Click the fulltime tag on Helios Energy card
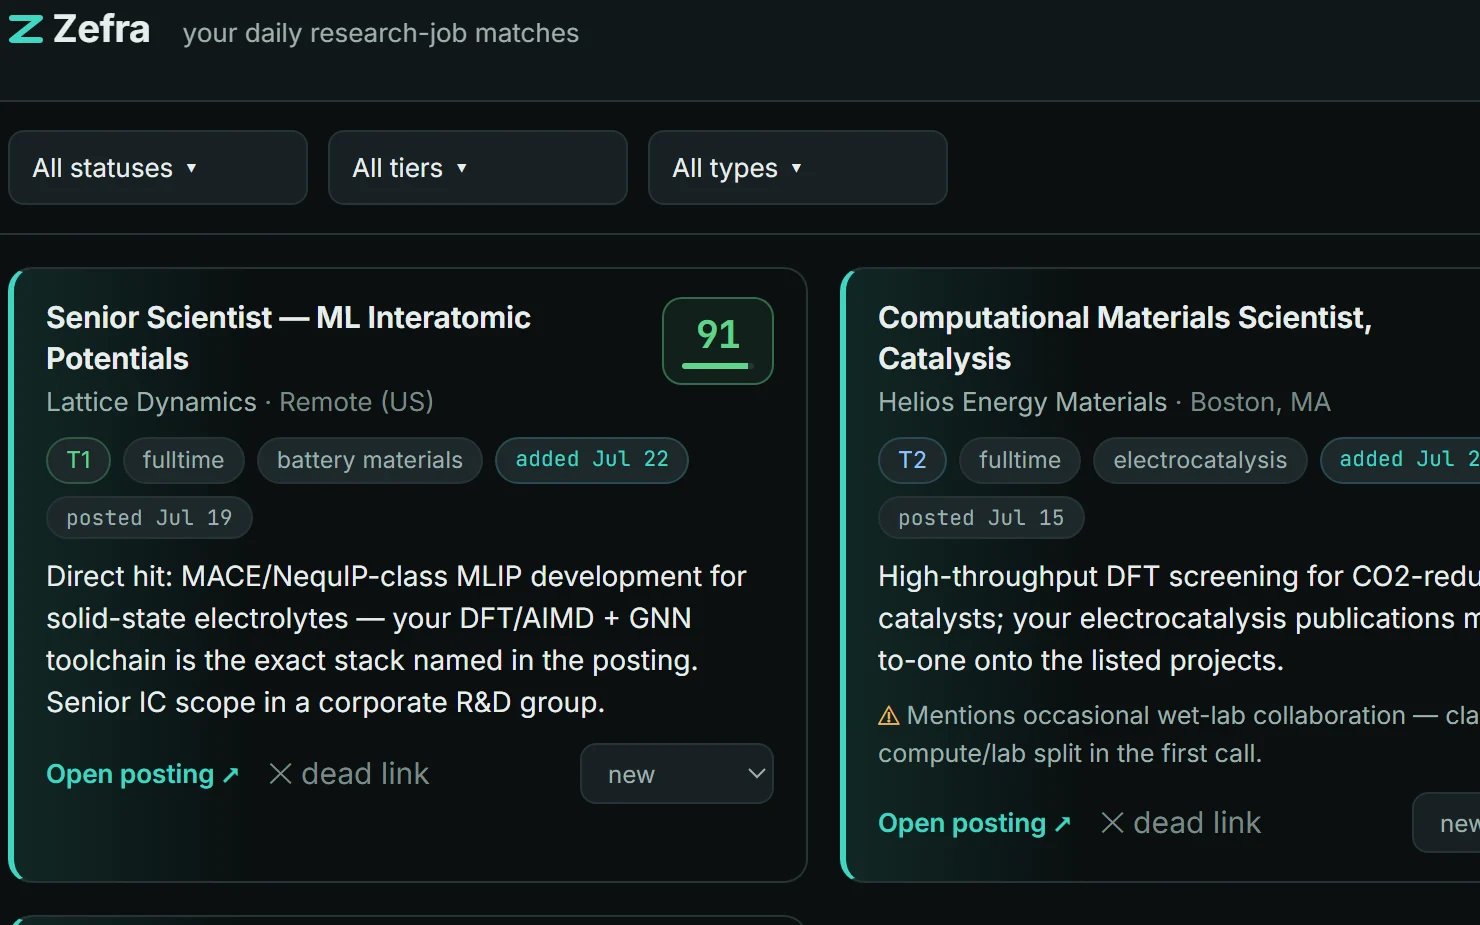The image size is (1480, 925). tap(1020, 460)
